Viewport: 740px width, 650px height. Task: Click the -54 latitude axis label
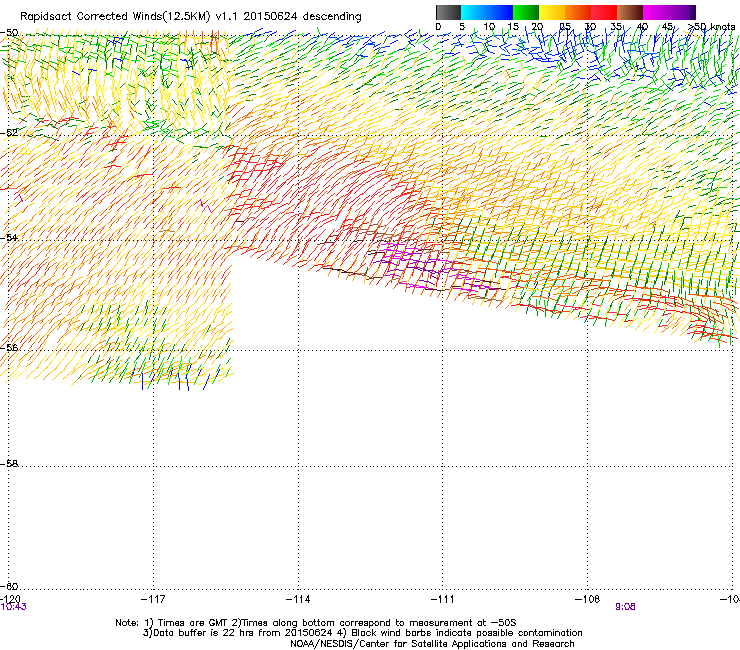click(x=9, y=237)
